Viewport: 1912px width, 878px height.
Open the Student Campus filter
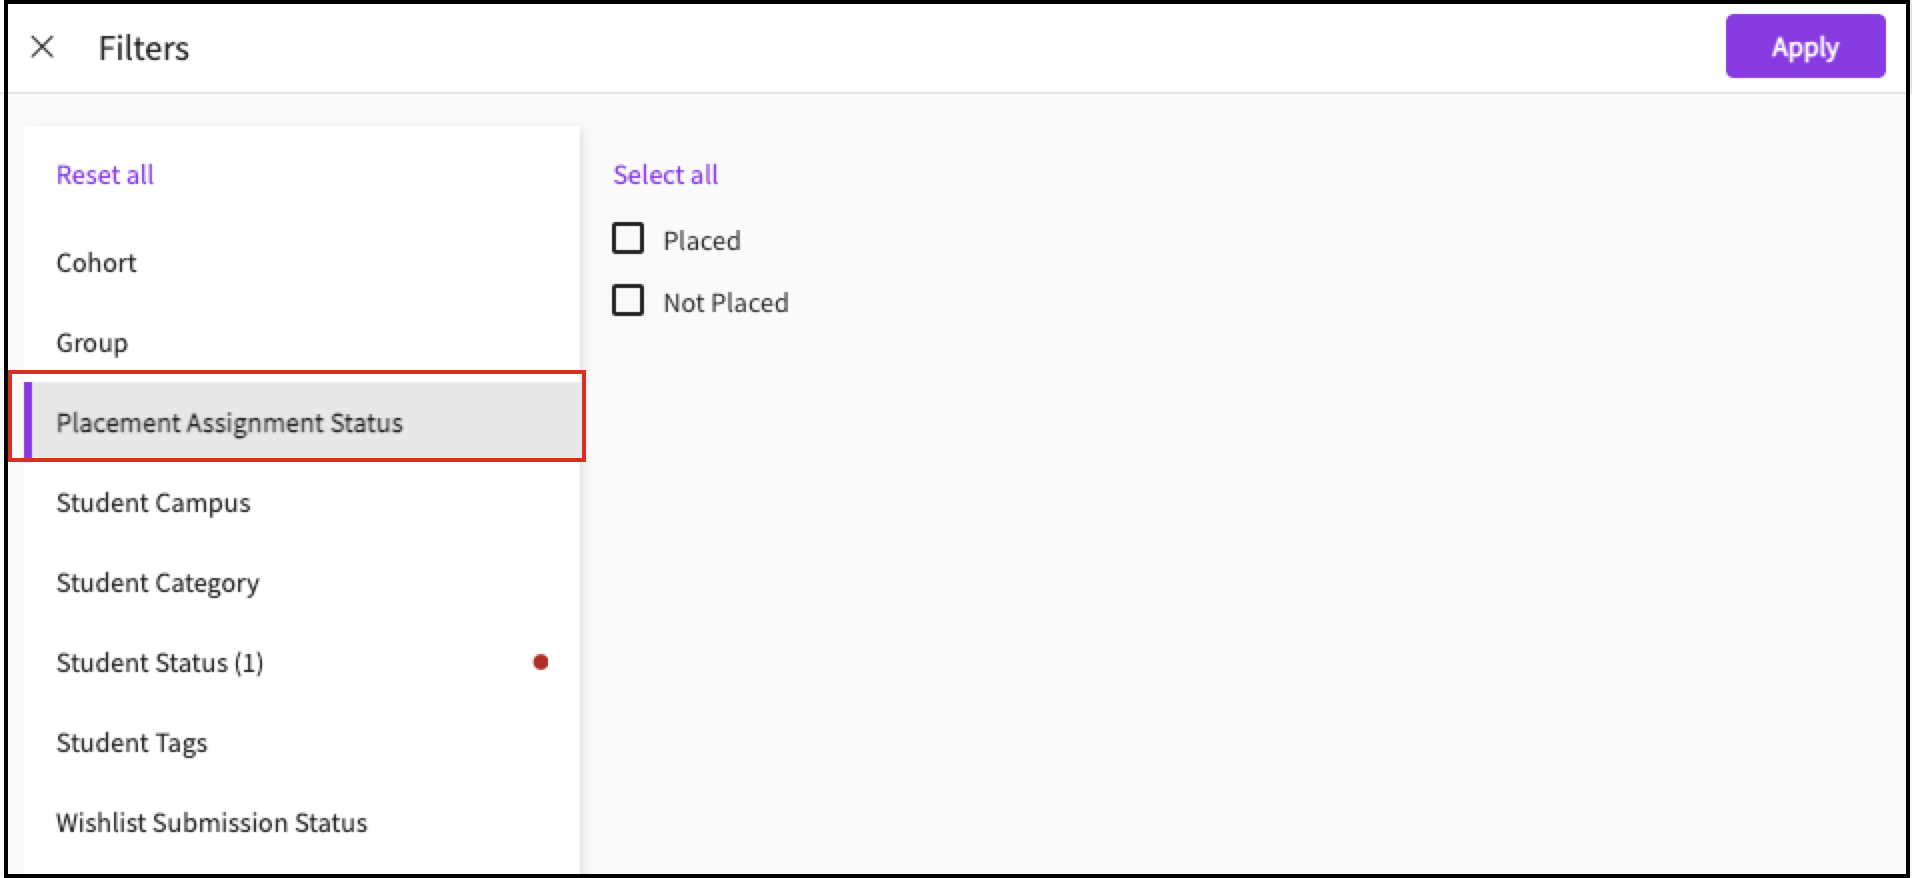[301, 503]
